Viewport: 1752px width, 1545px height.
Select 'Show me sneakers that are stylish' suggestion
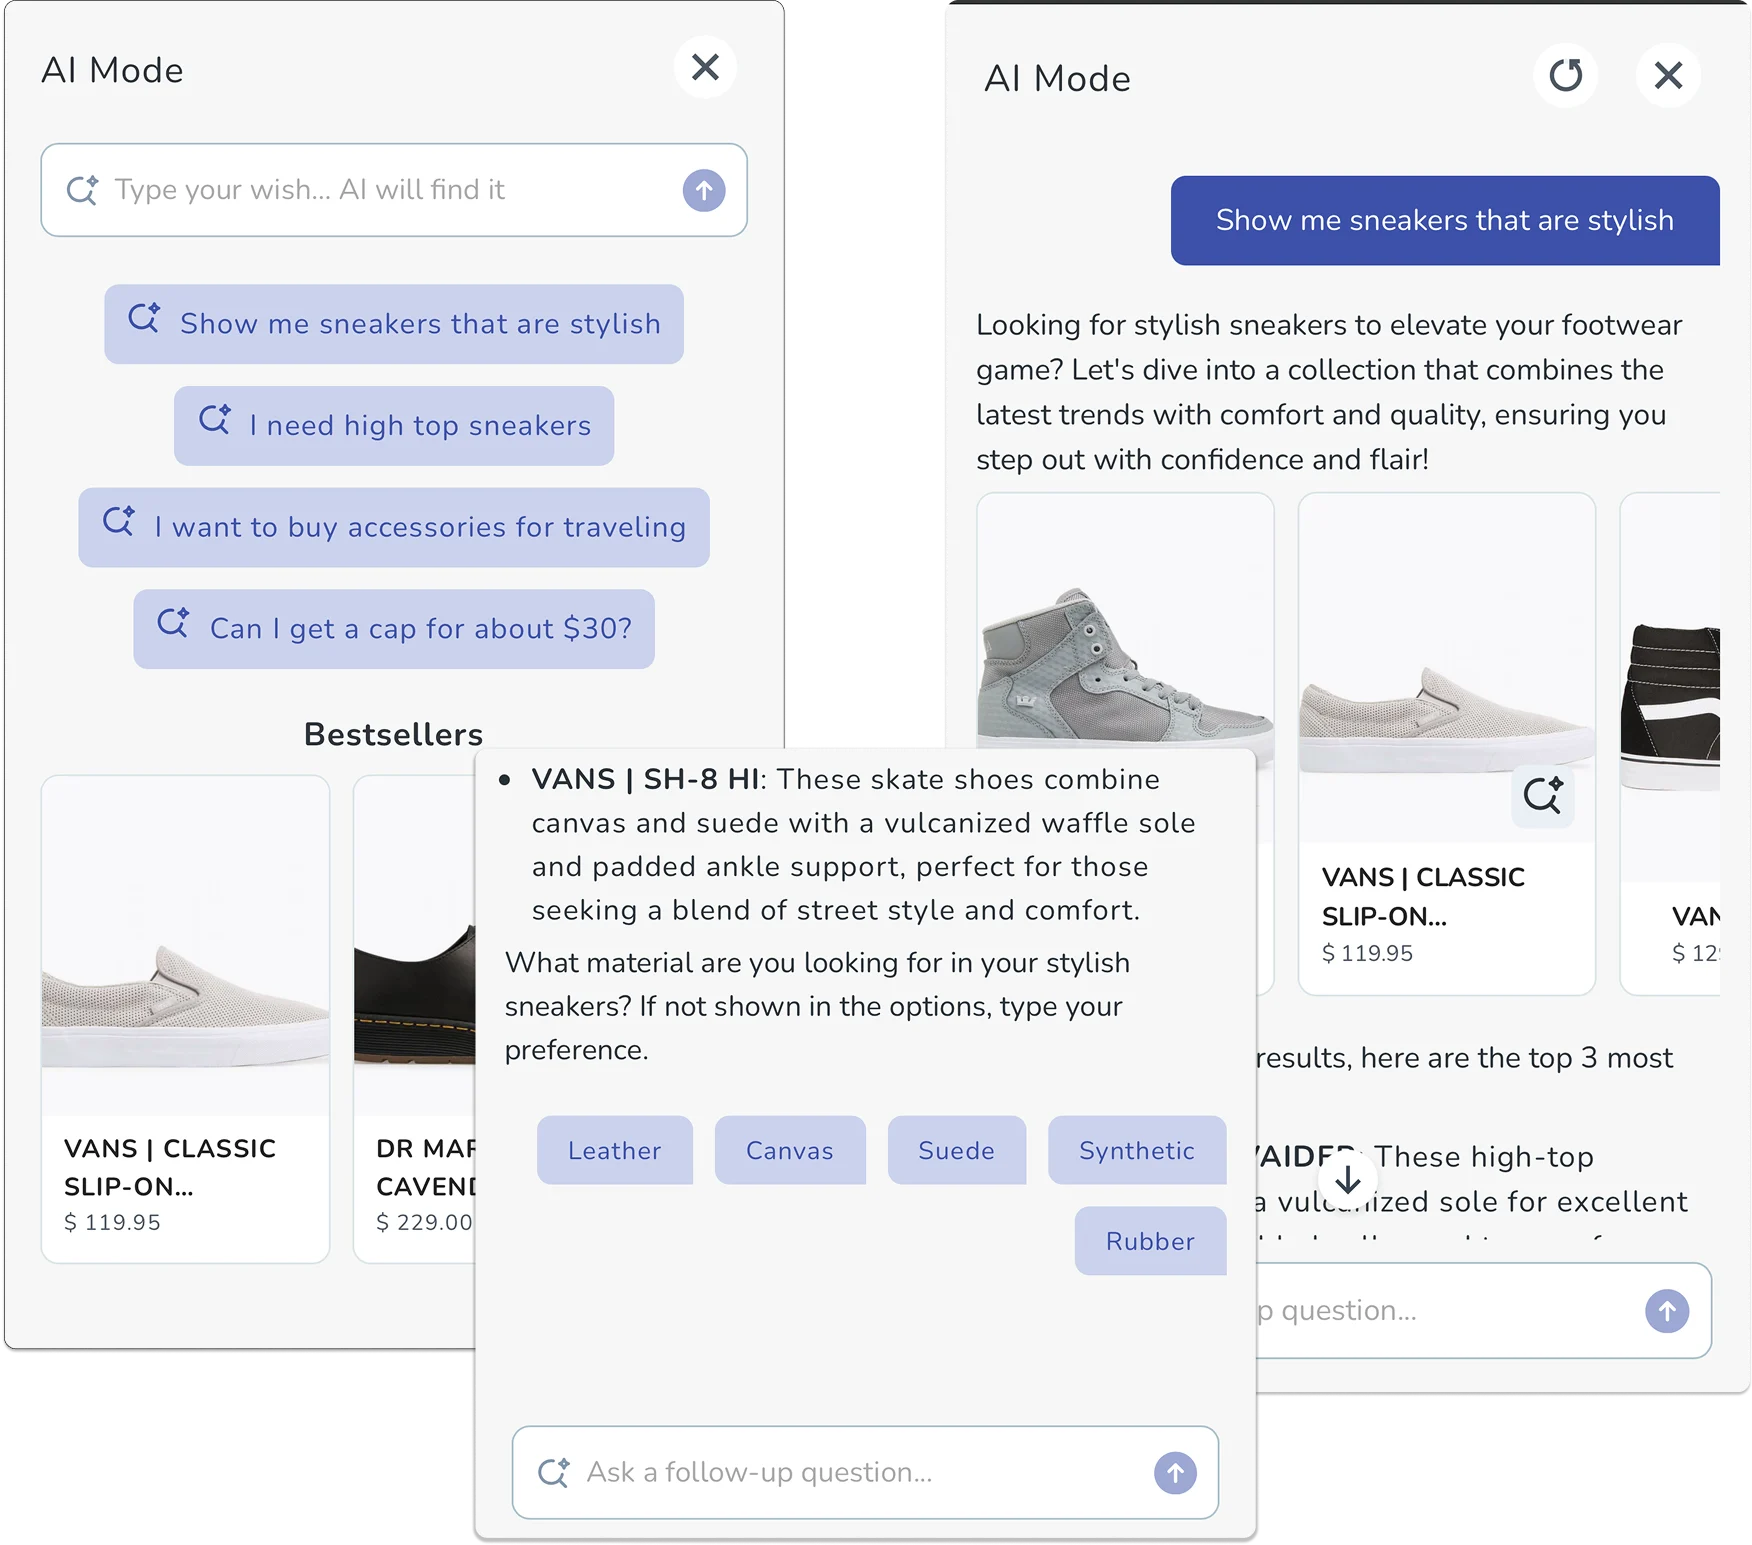pyautogui.click(x=394, y=324)
